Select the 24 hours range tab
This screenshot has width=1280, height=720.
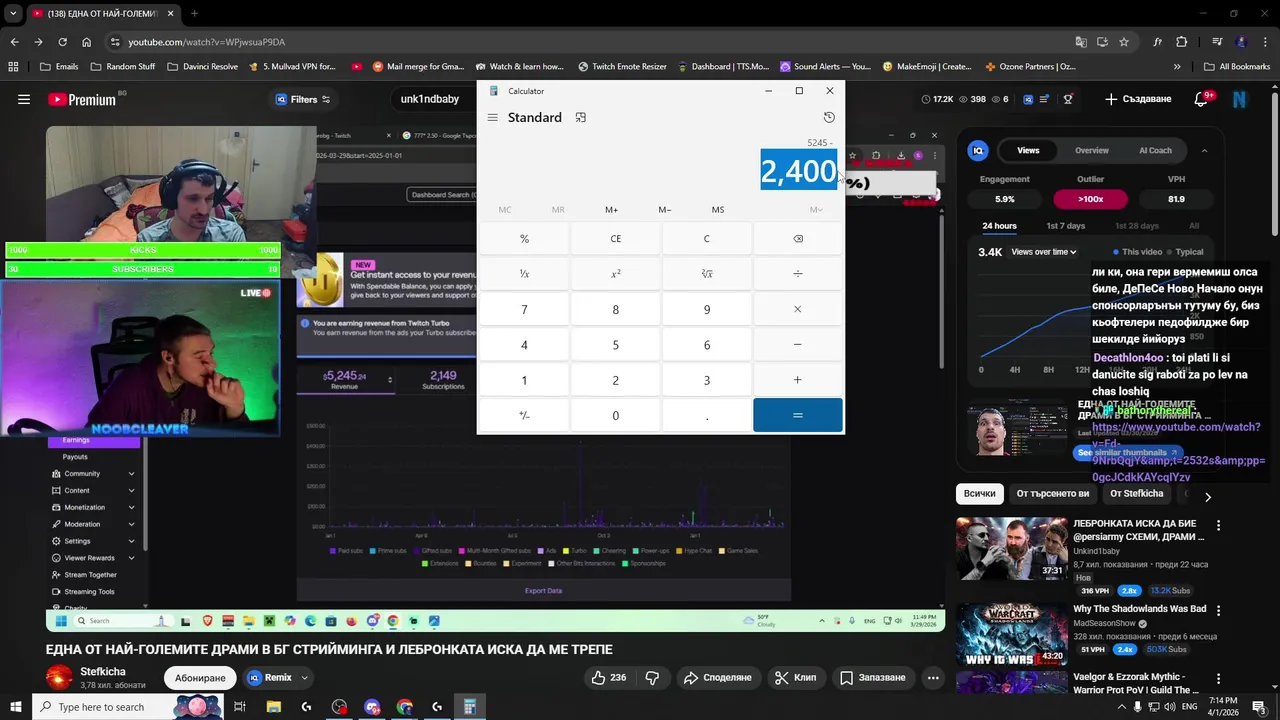999,226
